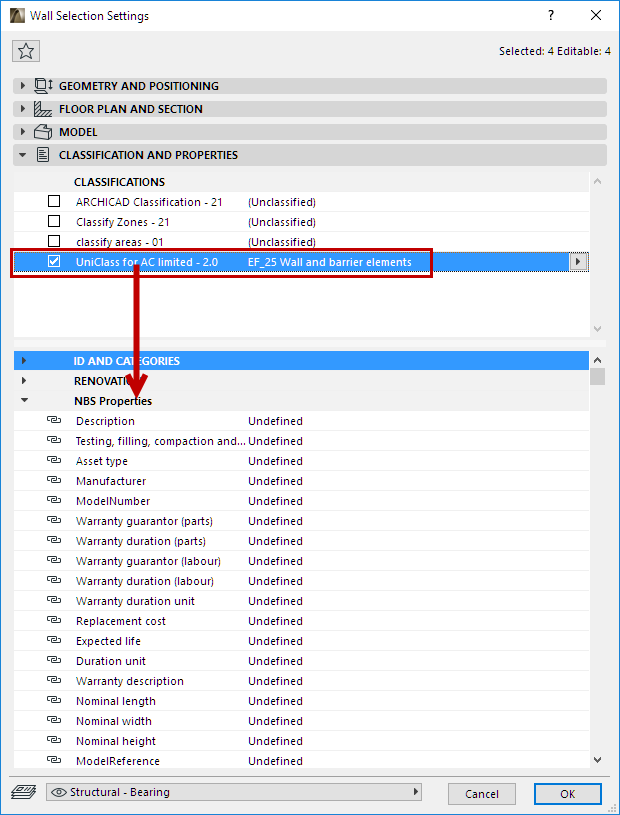Click the Undefined value for Replacement cost
The width and height of the screenshot is (620, 815).
275,621
